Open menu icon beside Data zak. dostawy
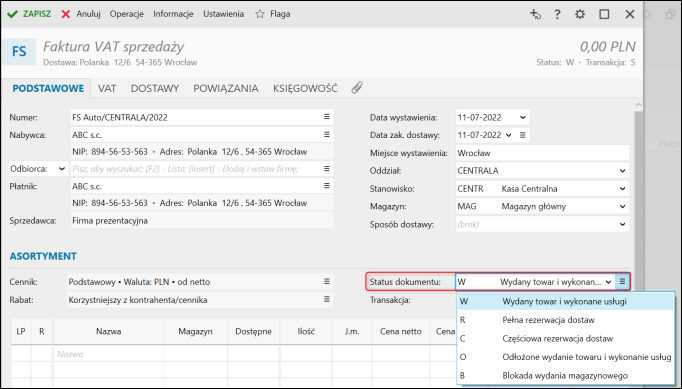The height and width of the screenshot is (389, 682). pos(523,135)
